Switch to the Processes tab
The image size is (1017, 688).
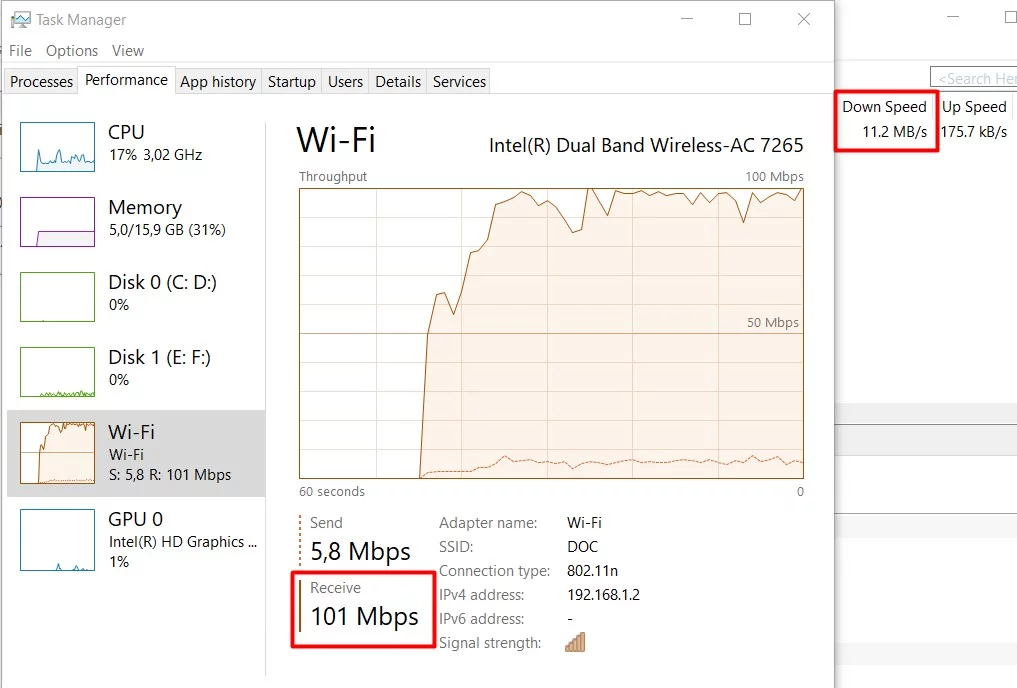tap(41, 82)
